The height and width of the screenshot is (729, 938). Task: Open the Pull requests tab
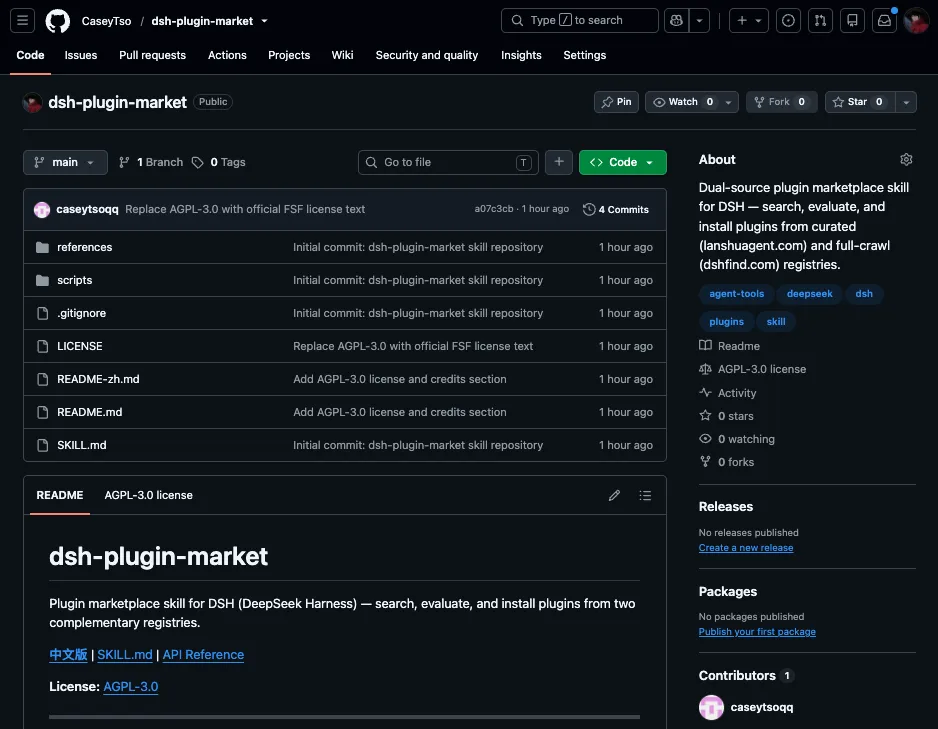pos(153,55)
